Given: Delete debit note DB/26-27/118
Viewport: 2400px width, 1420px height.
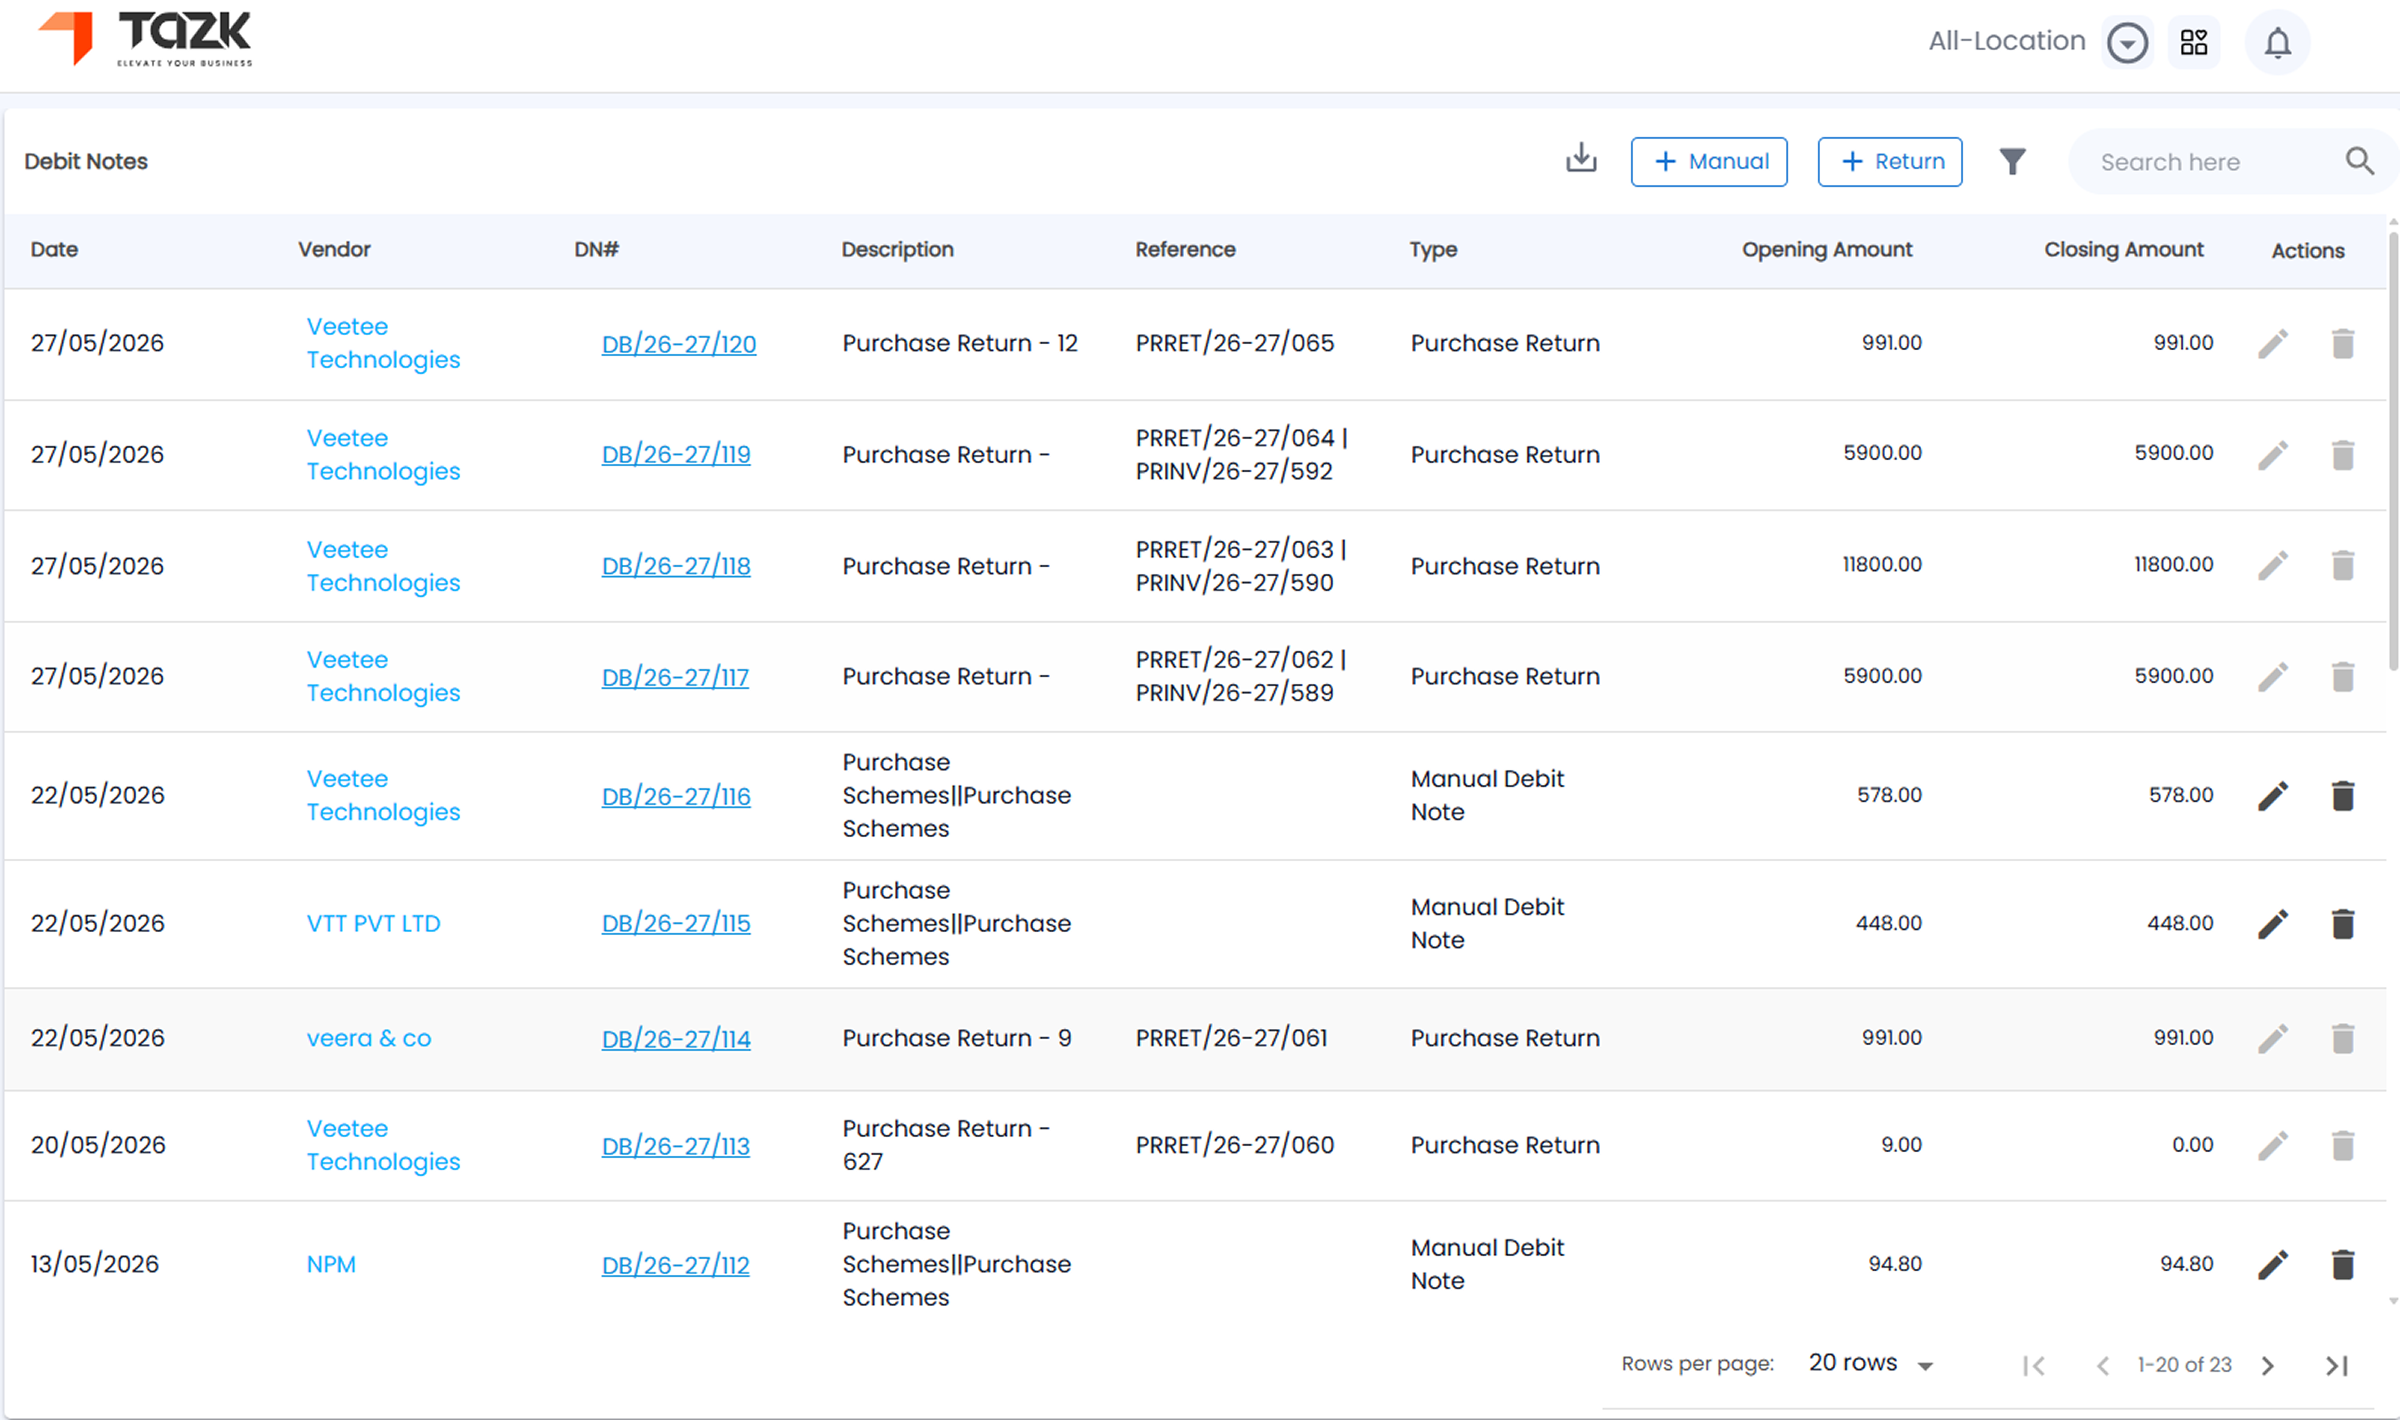Looking at the screenshot, I should coord(2342,565).
